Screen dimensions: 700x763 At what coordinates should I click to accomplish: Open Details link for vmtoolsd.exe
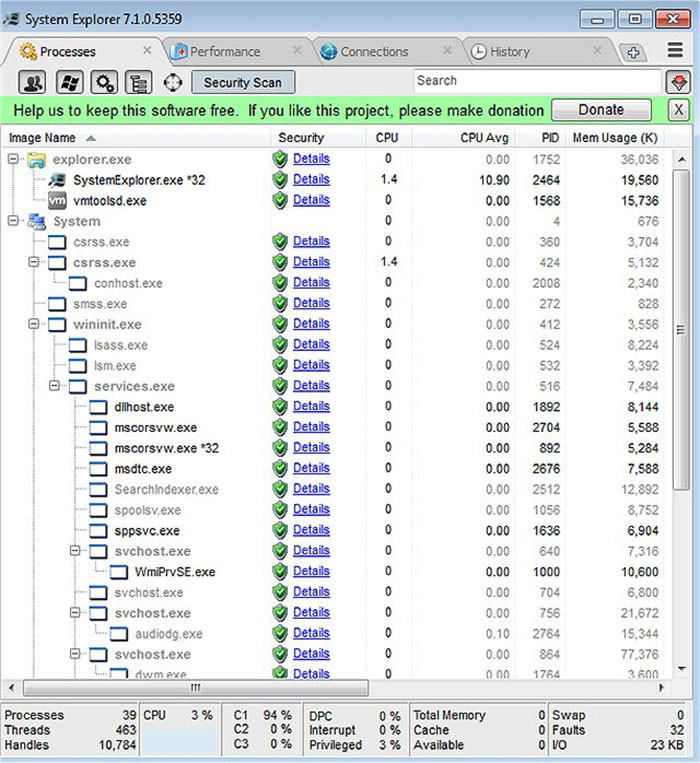[x=311, y=200]
